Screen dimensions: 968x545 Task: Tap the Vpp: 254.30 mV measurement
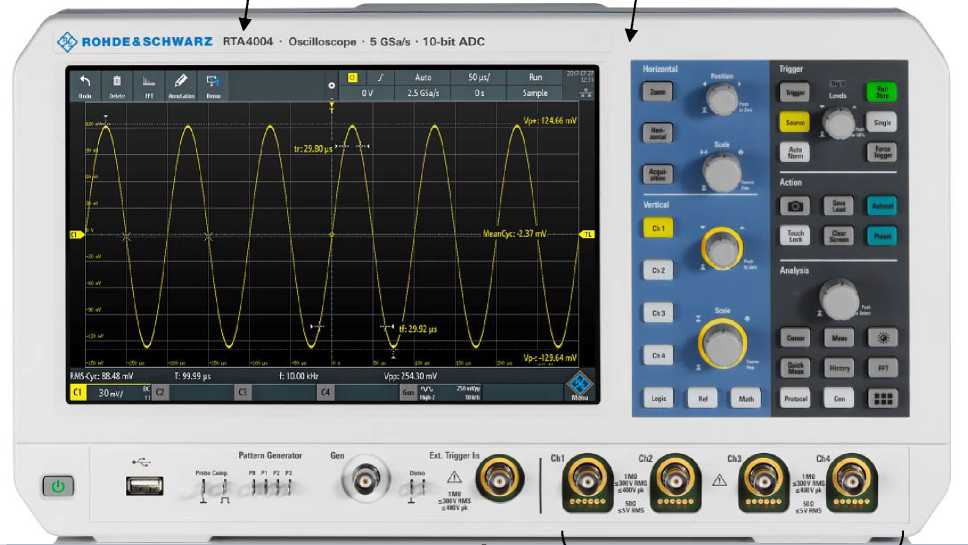coord(411,376)
